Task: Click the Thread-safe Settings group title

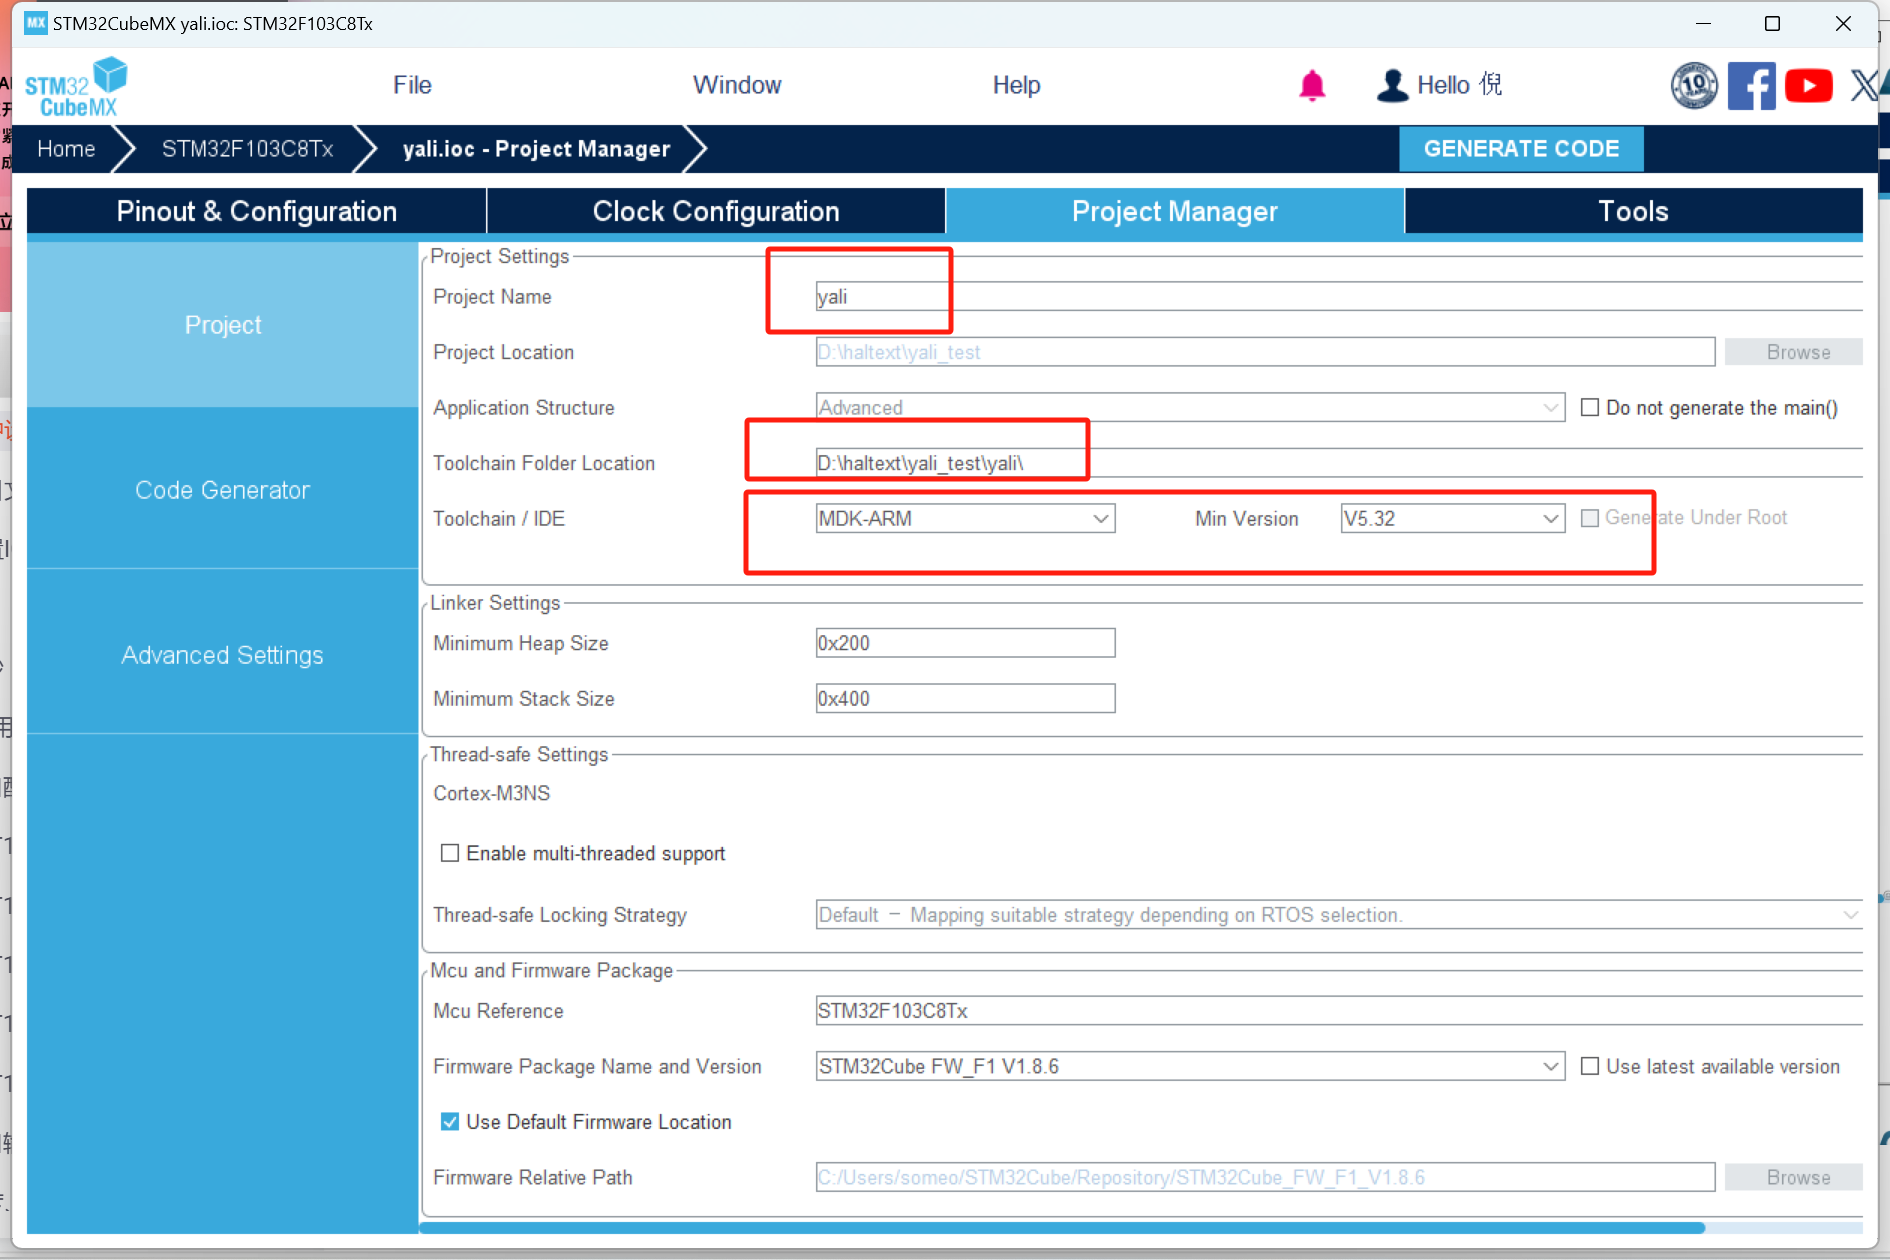Action: point(519,754)
